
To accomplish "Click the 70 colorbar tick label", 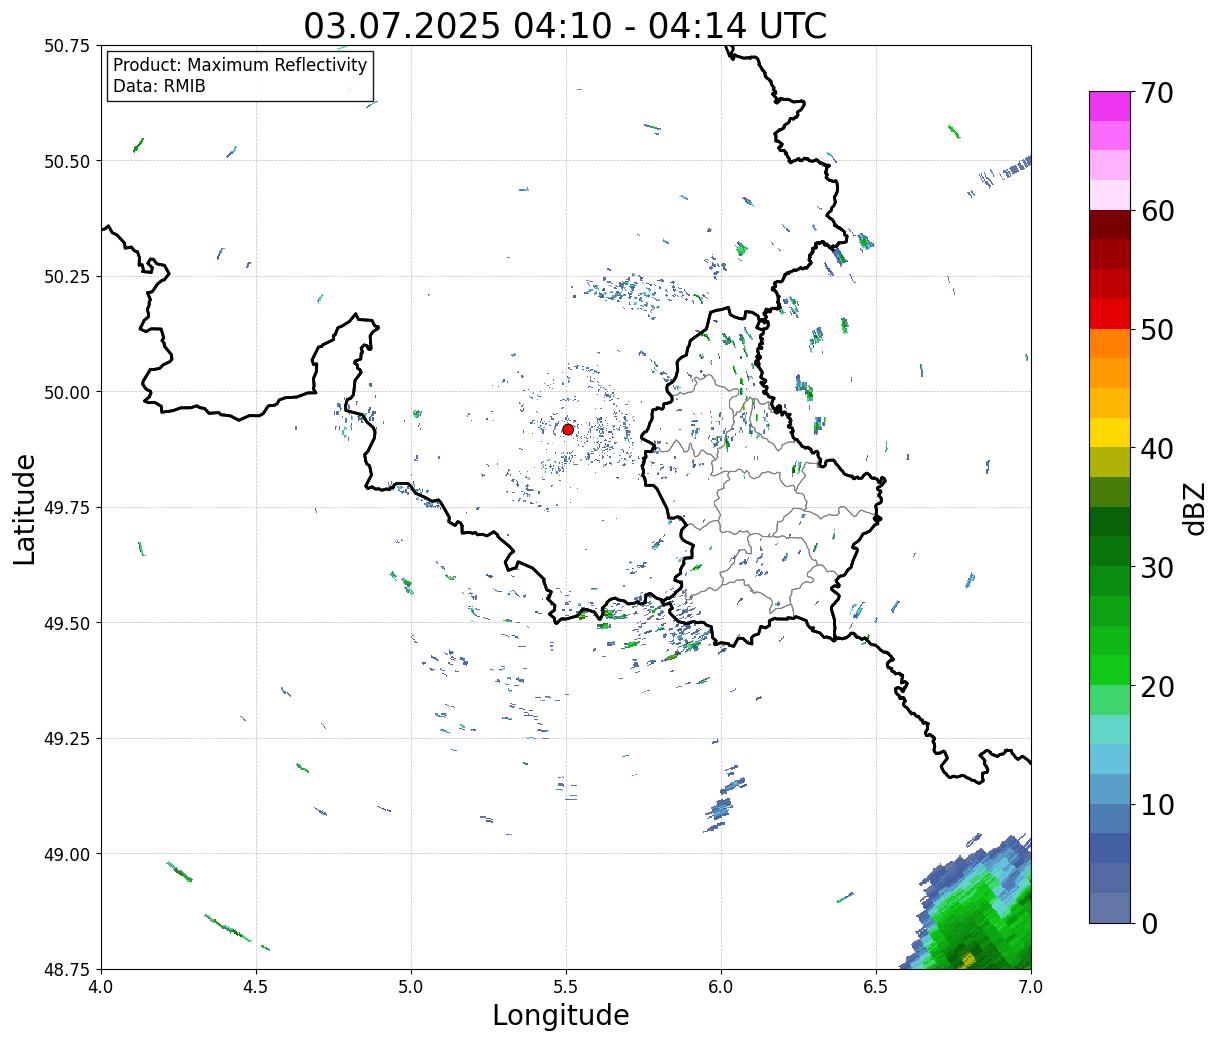I will click(x=1157, y=93).
